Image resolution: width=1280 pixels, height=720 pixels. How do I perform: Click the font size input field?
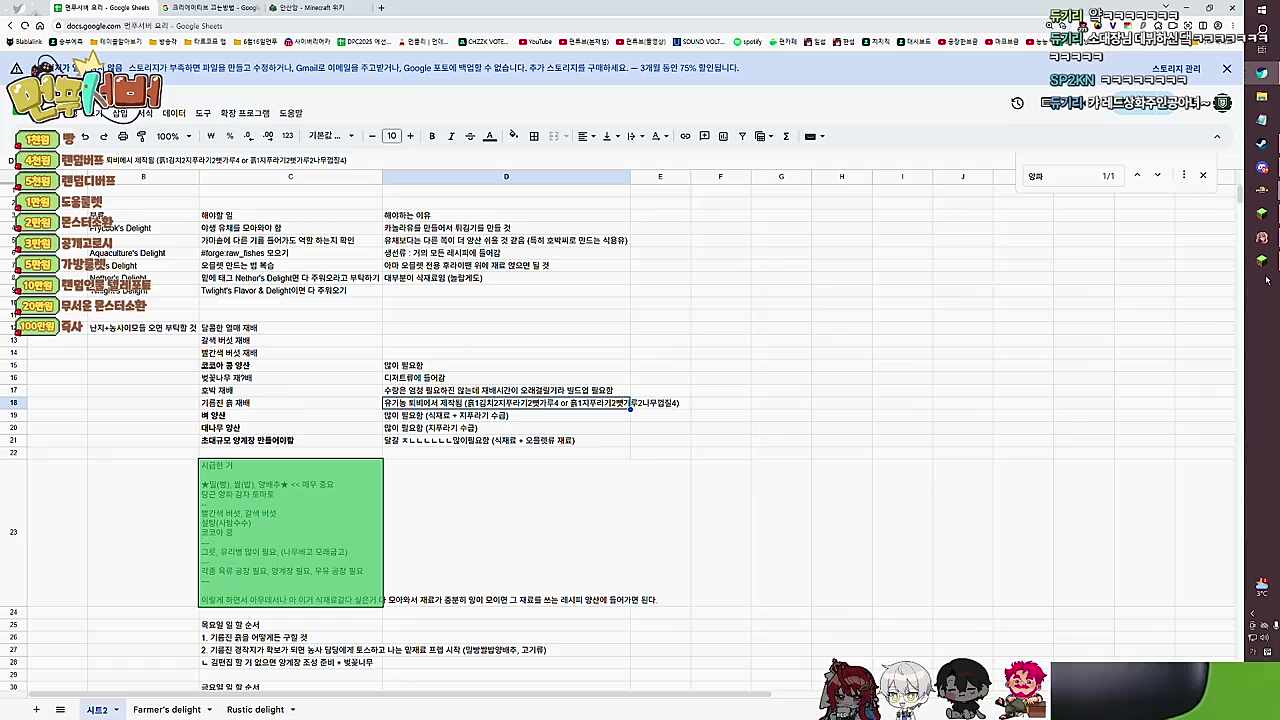[391, 136]
